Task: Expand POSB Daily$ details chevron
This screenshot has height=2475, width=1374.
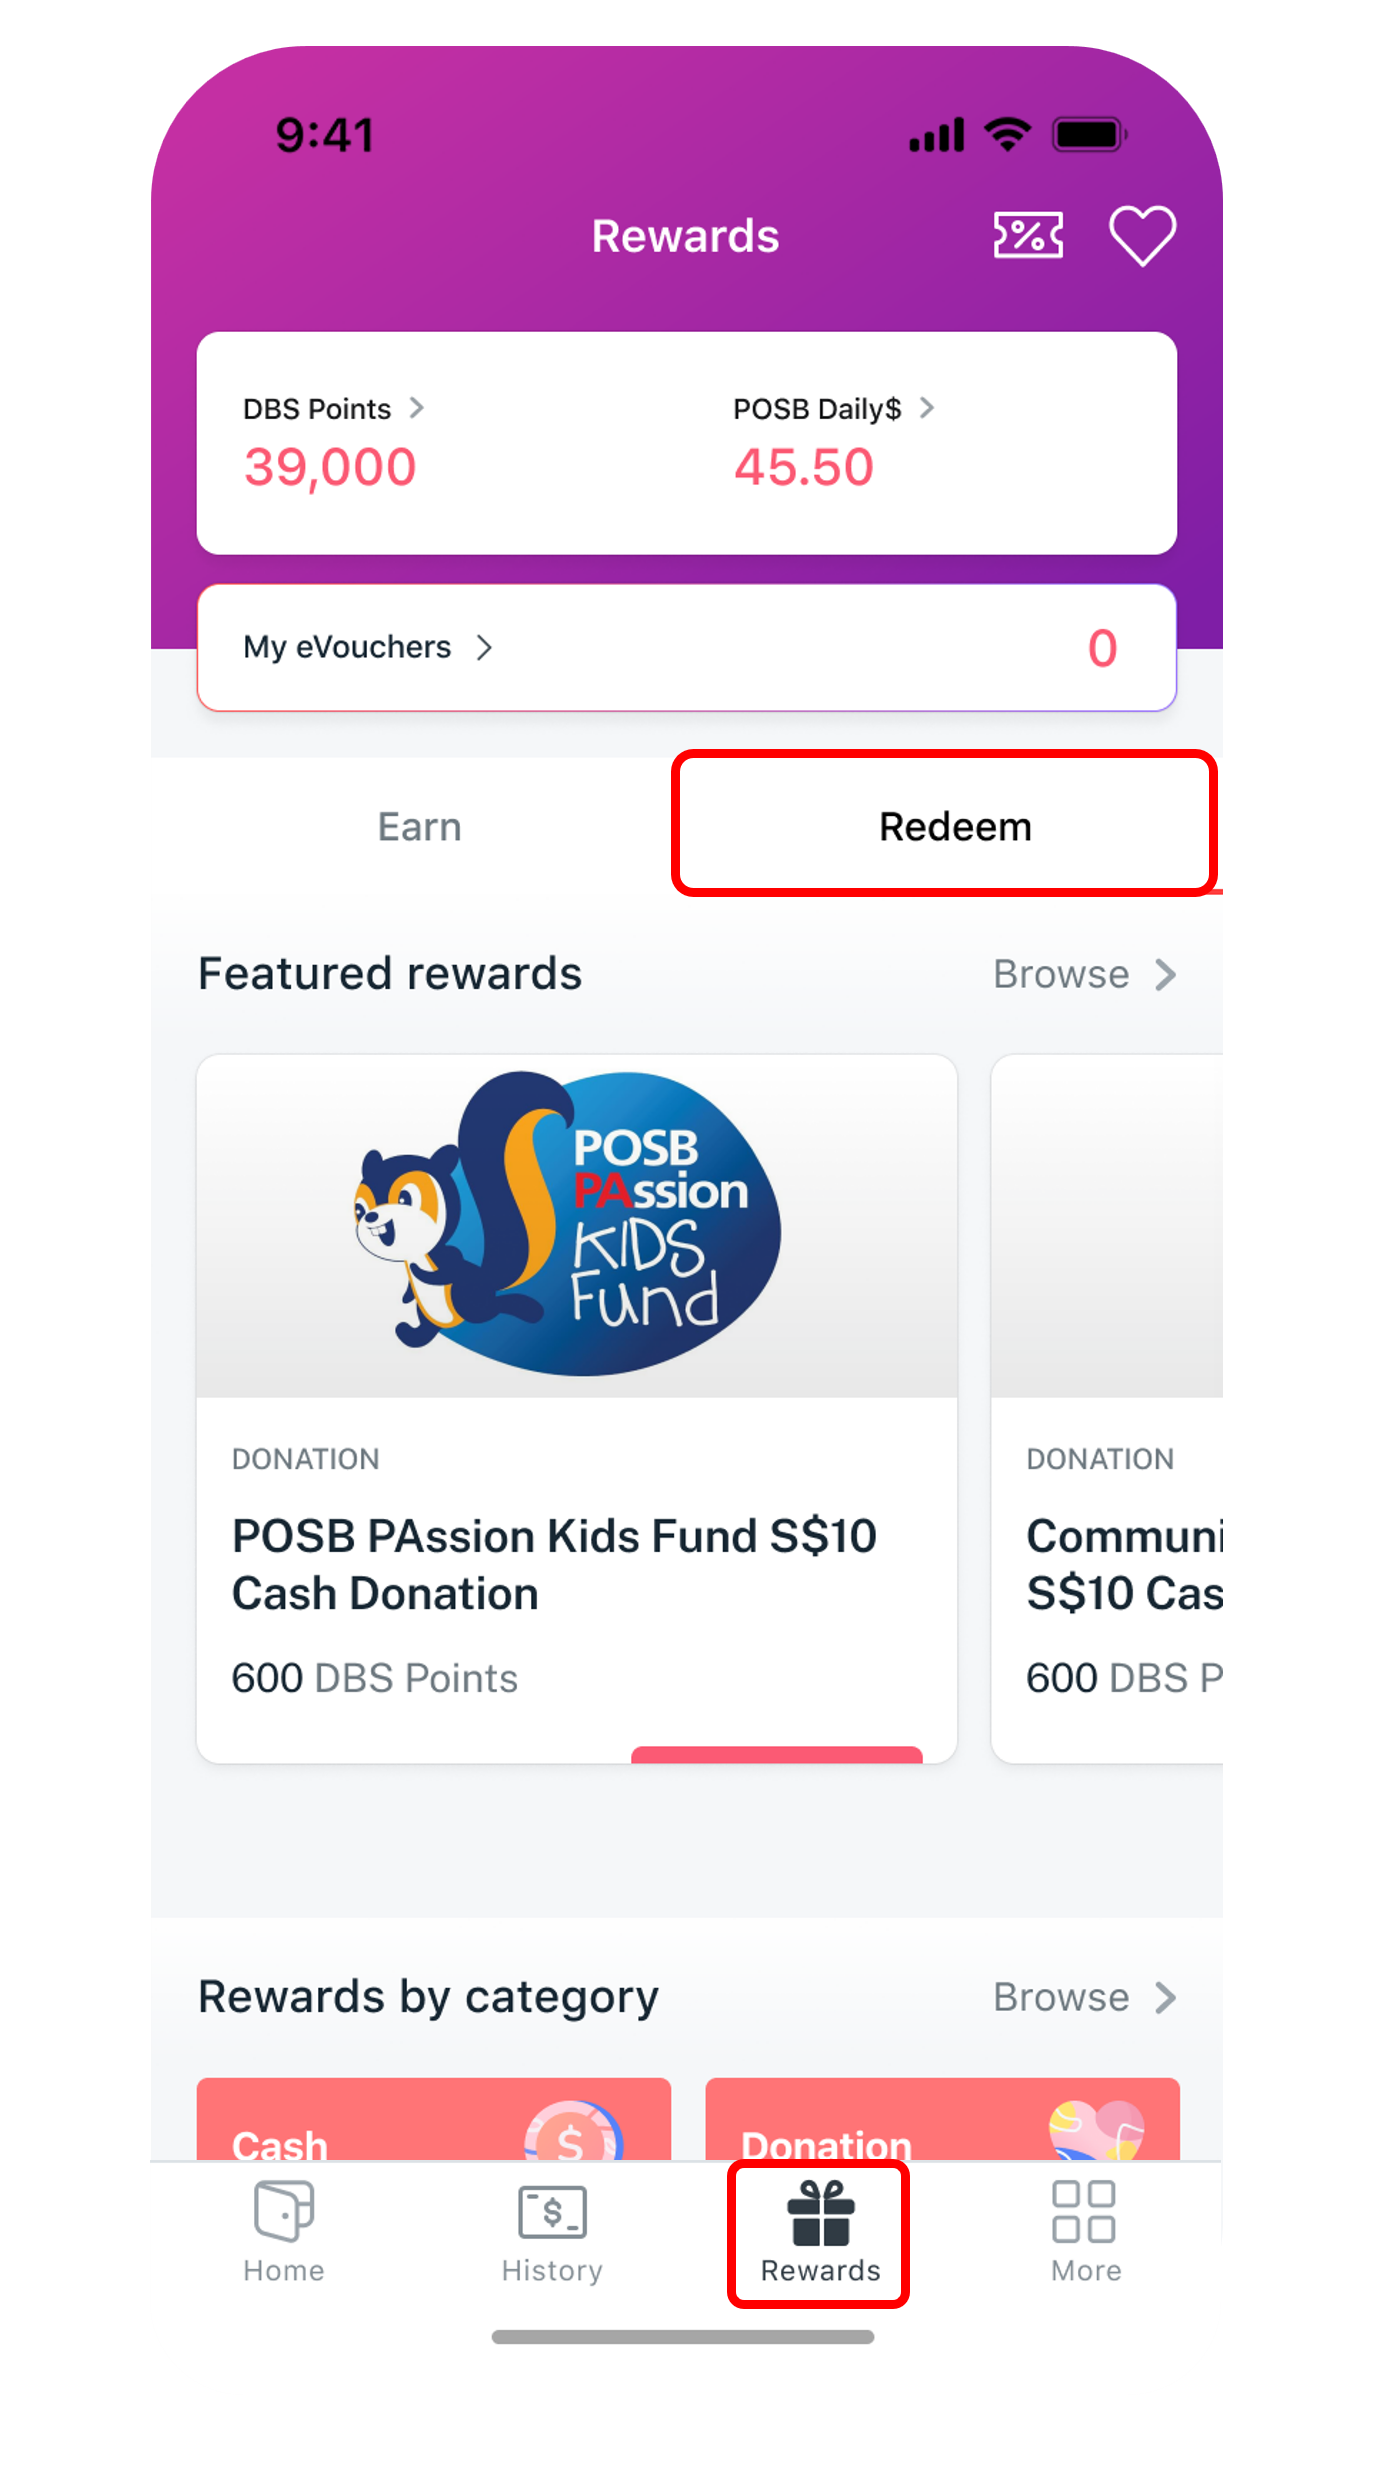Action: [x=927, y=408]
